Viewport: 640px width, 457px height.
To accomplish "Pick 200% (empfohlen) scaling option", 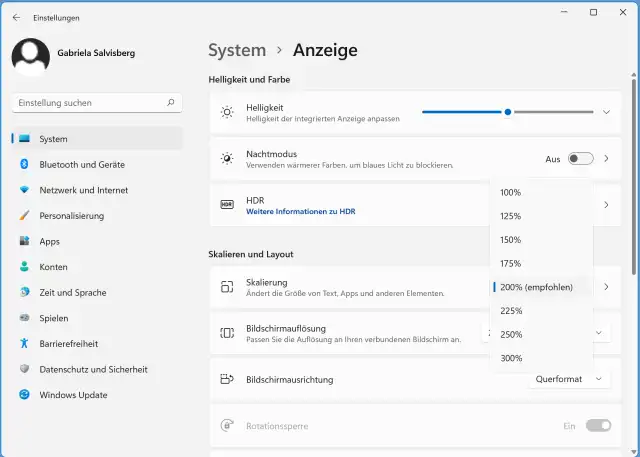I will [536, 287].
